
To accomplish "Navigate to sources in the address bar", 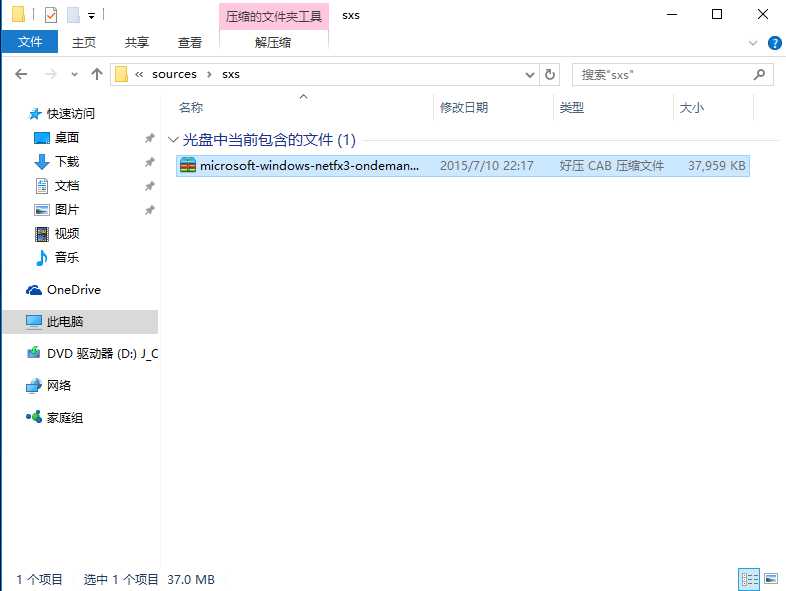I will coord(174,74).
